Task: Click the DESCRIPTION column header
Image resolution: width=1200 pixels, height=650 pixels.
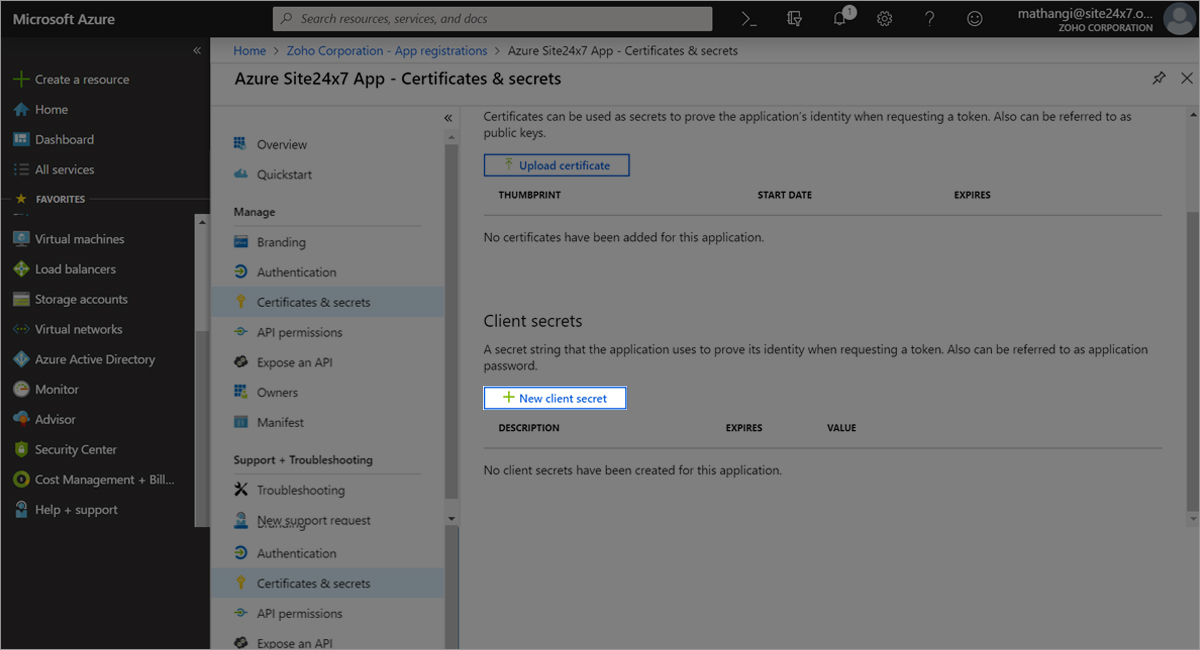Action: click(529, 428)
